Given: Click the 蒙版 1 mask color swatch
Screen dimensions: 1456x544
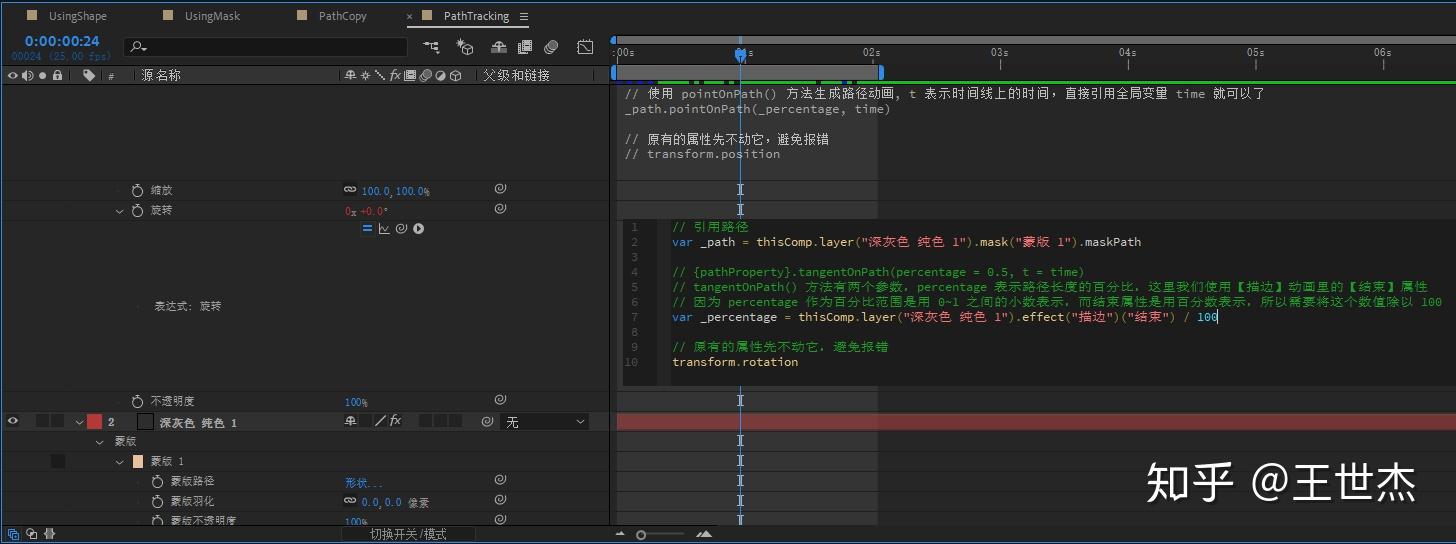Looking at the screenshot, I should 138,461.
